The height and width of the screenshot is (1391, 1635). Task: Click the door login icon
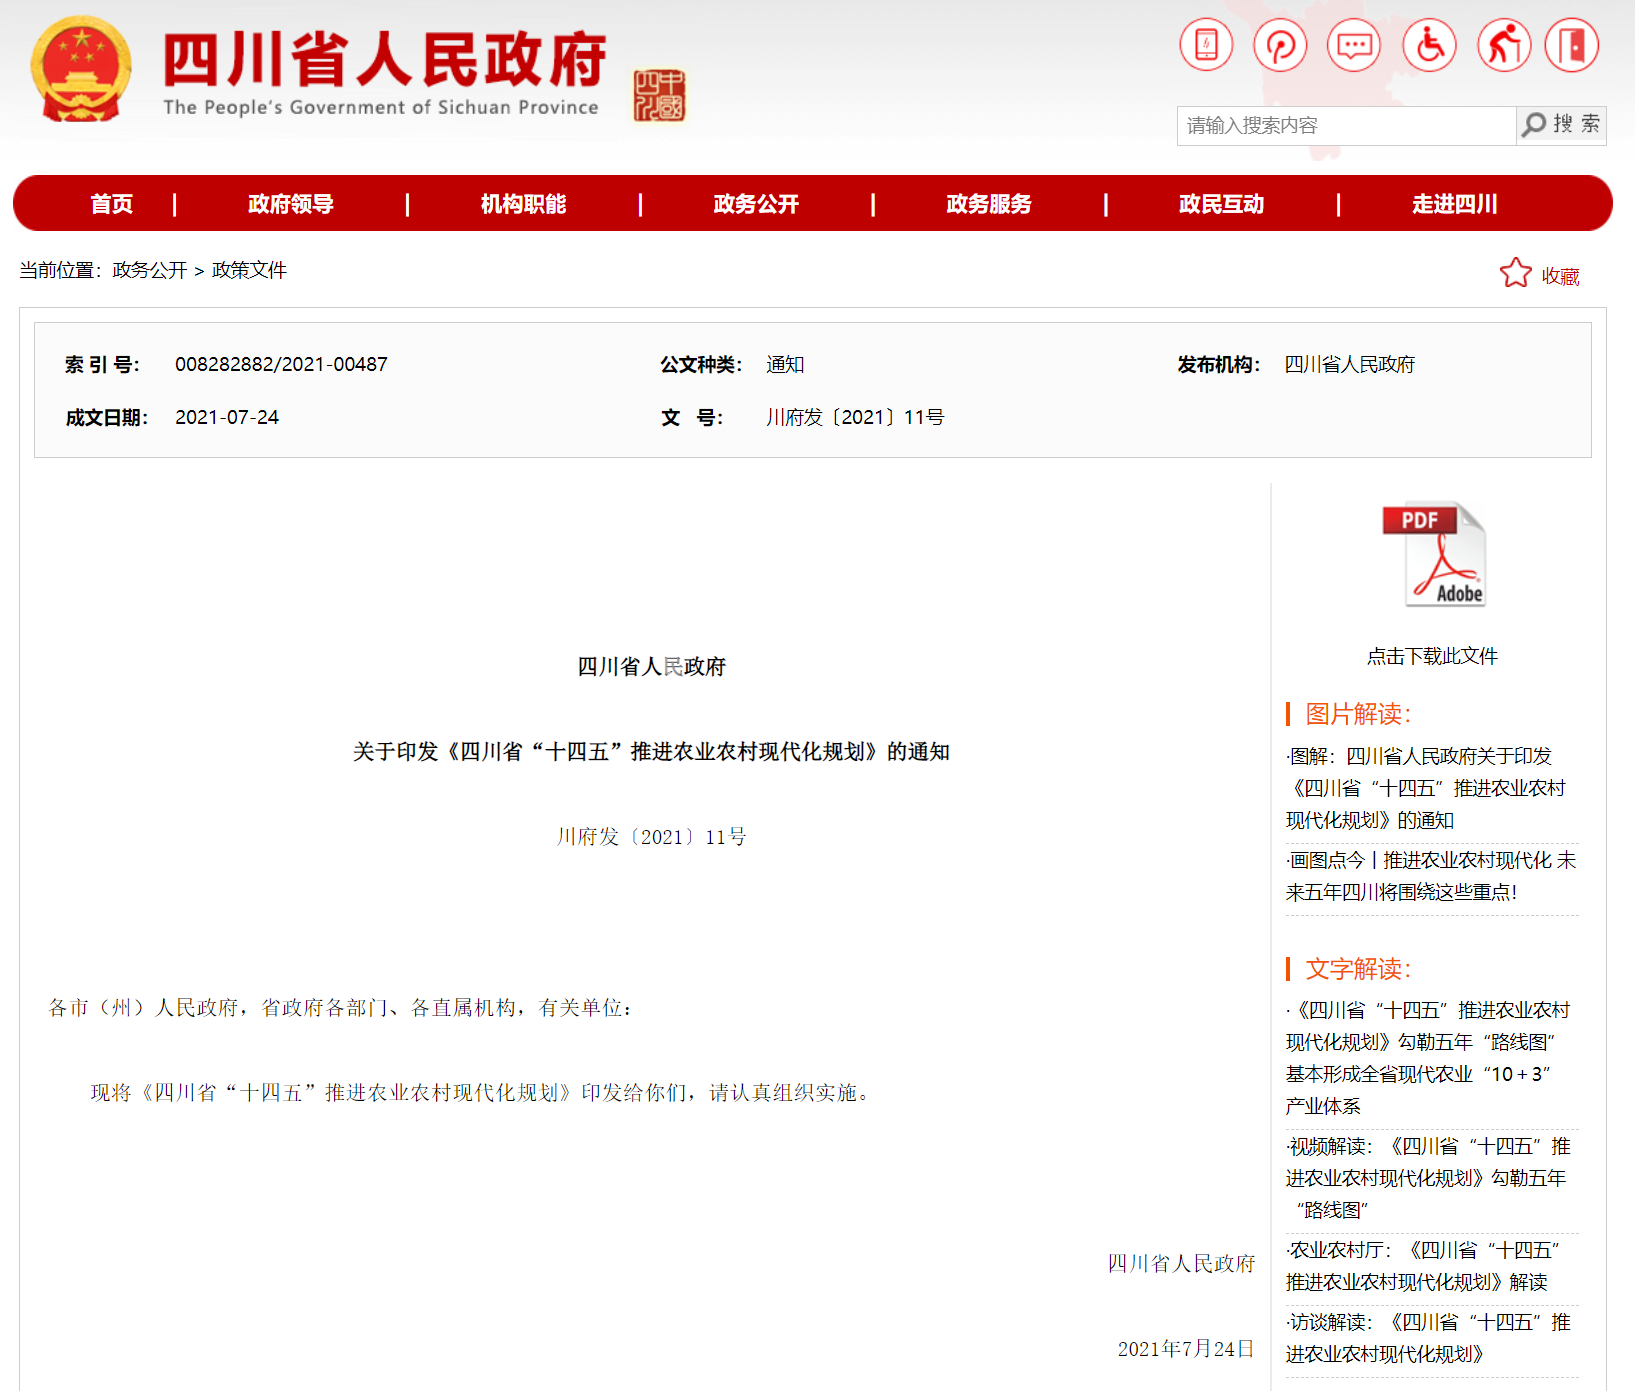click(1572, 46)
